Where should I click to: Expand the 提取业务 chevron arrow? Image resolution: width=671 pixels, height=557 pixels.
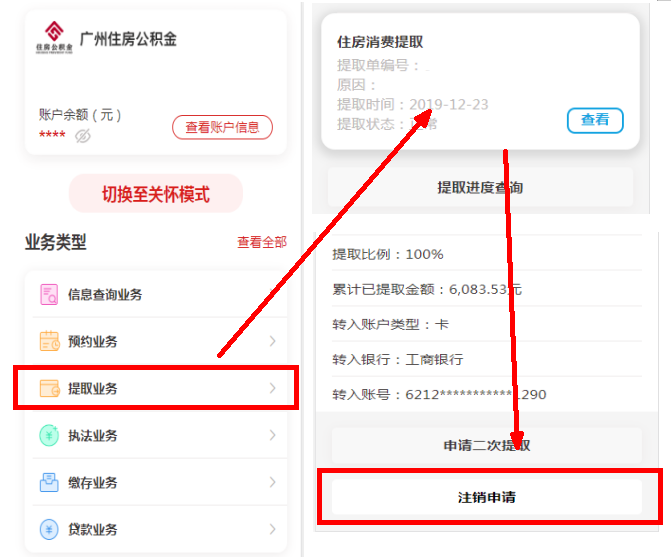(x=272, y=388)
